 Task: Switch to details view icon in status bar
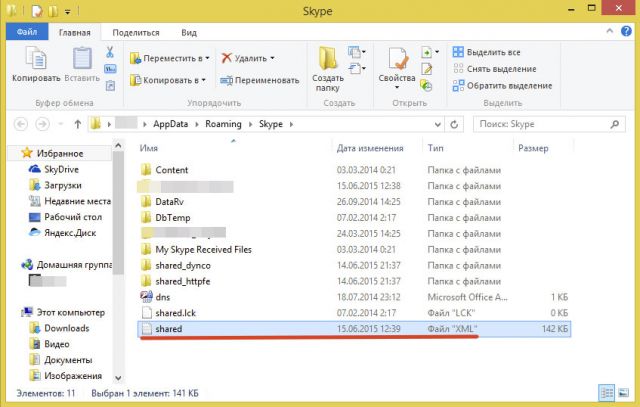click(x=607, y=393)
